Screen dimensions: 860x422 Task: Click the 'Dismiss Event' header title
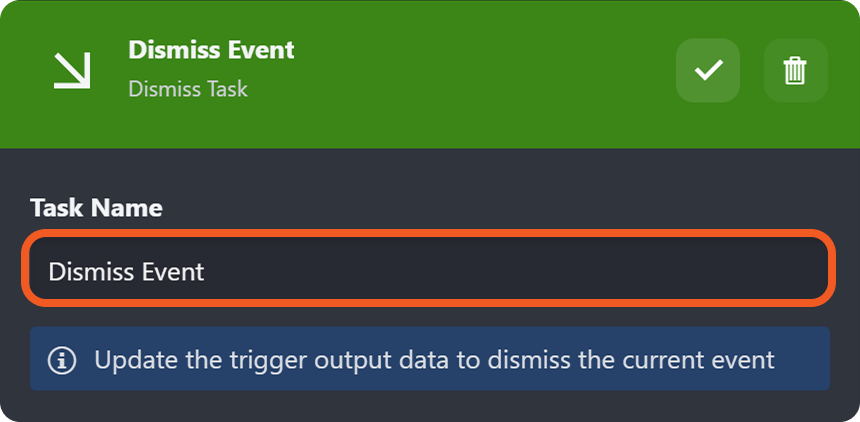tap(211, 50)
